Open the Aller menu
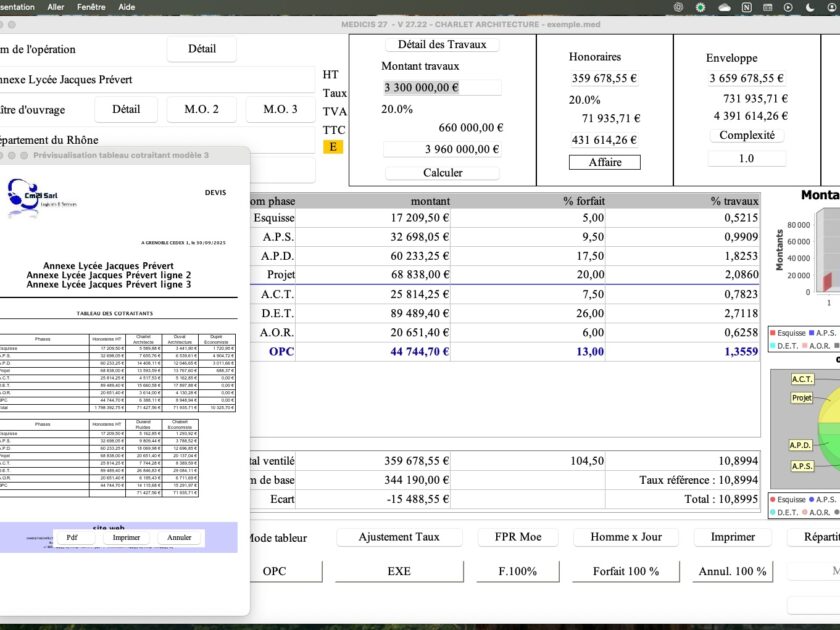 tap(56, 7)
